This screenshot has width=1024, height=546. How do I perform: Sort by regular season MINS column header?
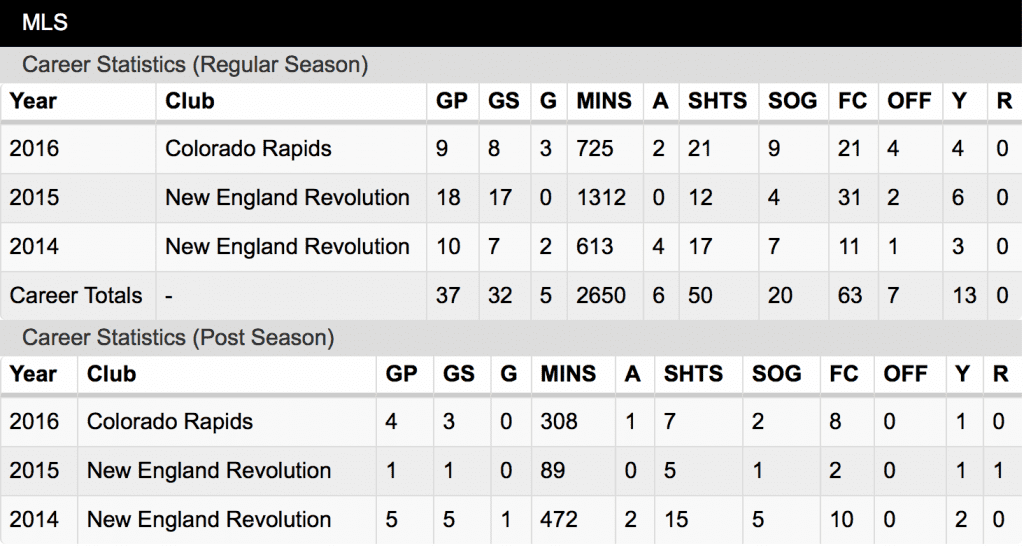pyautogui.click(x=604, y=101)
